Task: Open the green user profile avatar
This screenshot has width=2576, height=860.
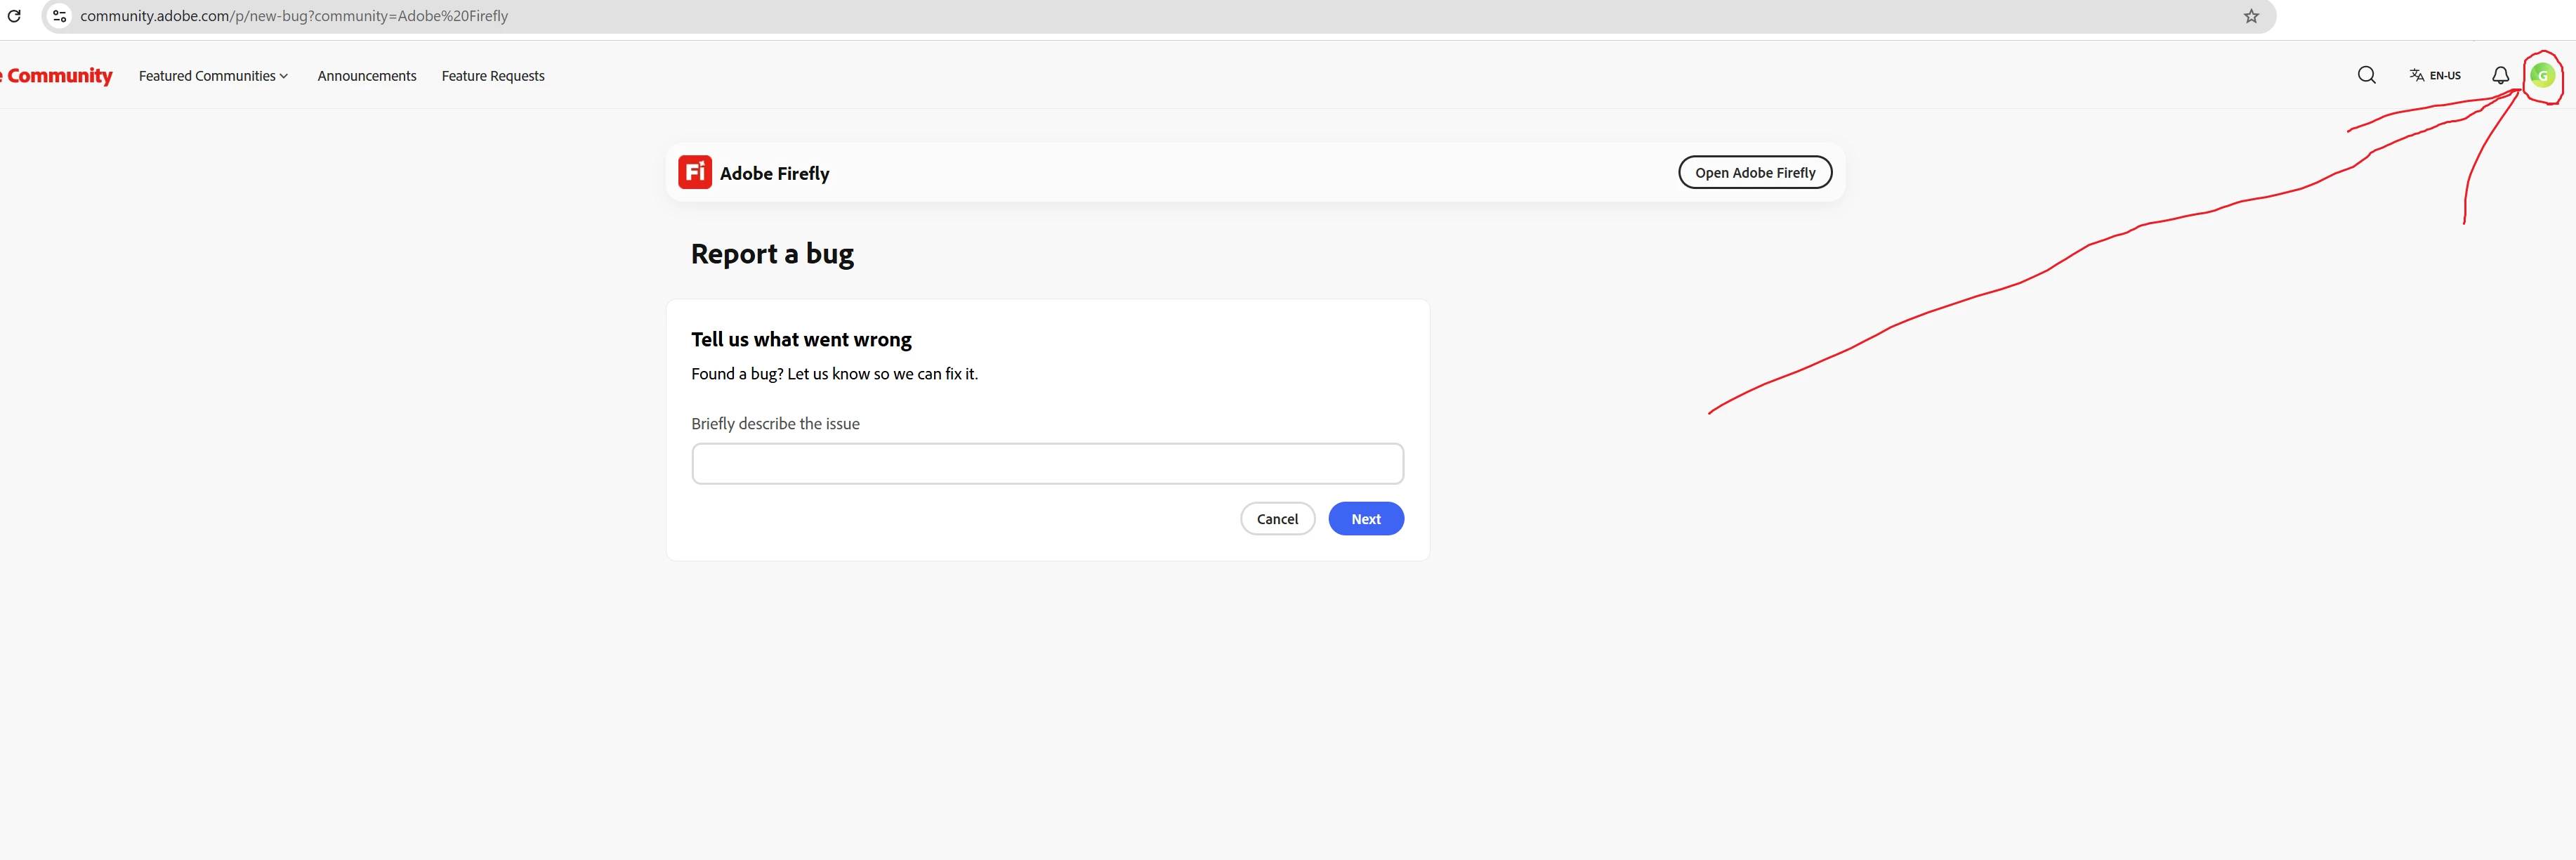Action: [x=2542, y=75]
